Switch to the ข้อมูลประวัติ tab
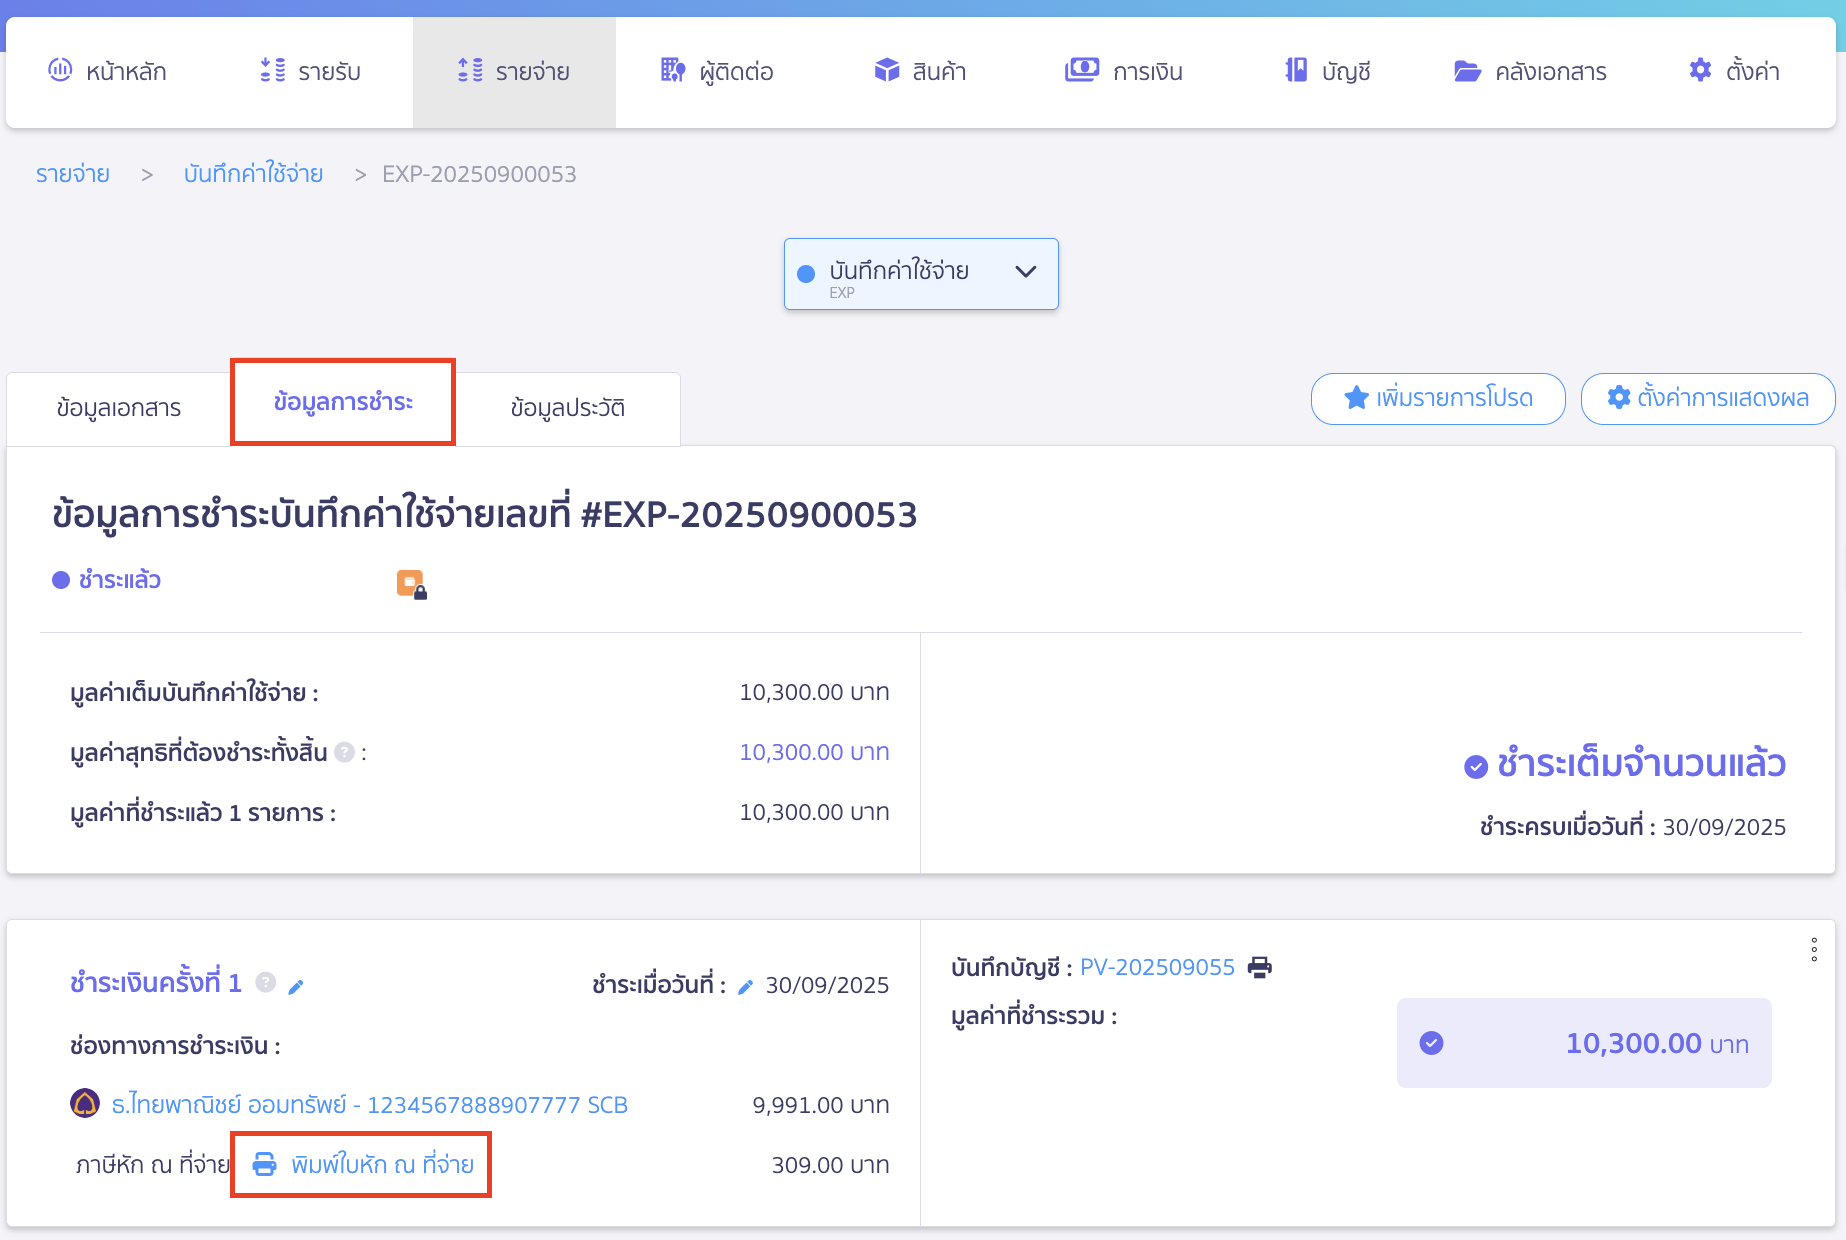Viewport: 1846px width, 1240px height. tap(568, 407)
